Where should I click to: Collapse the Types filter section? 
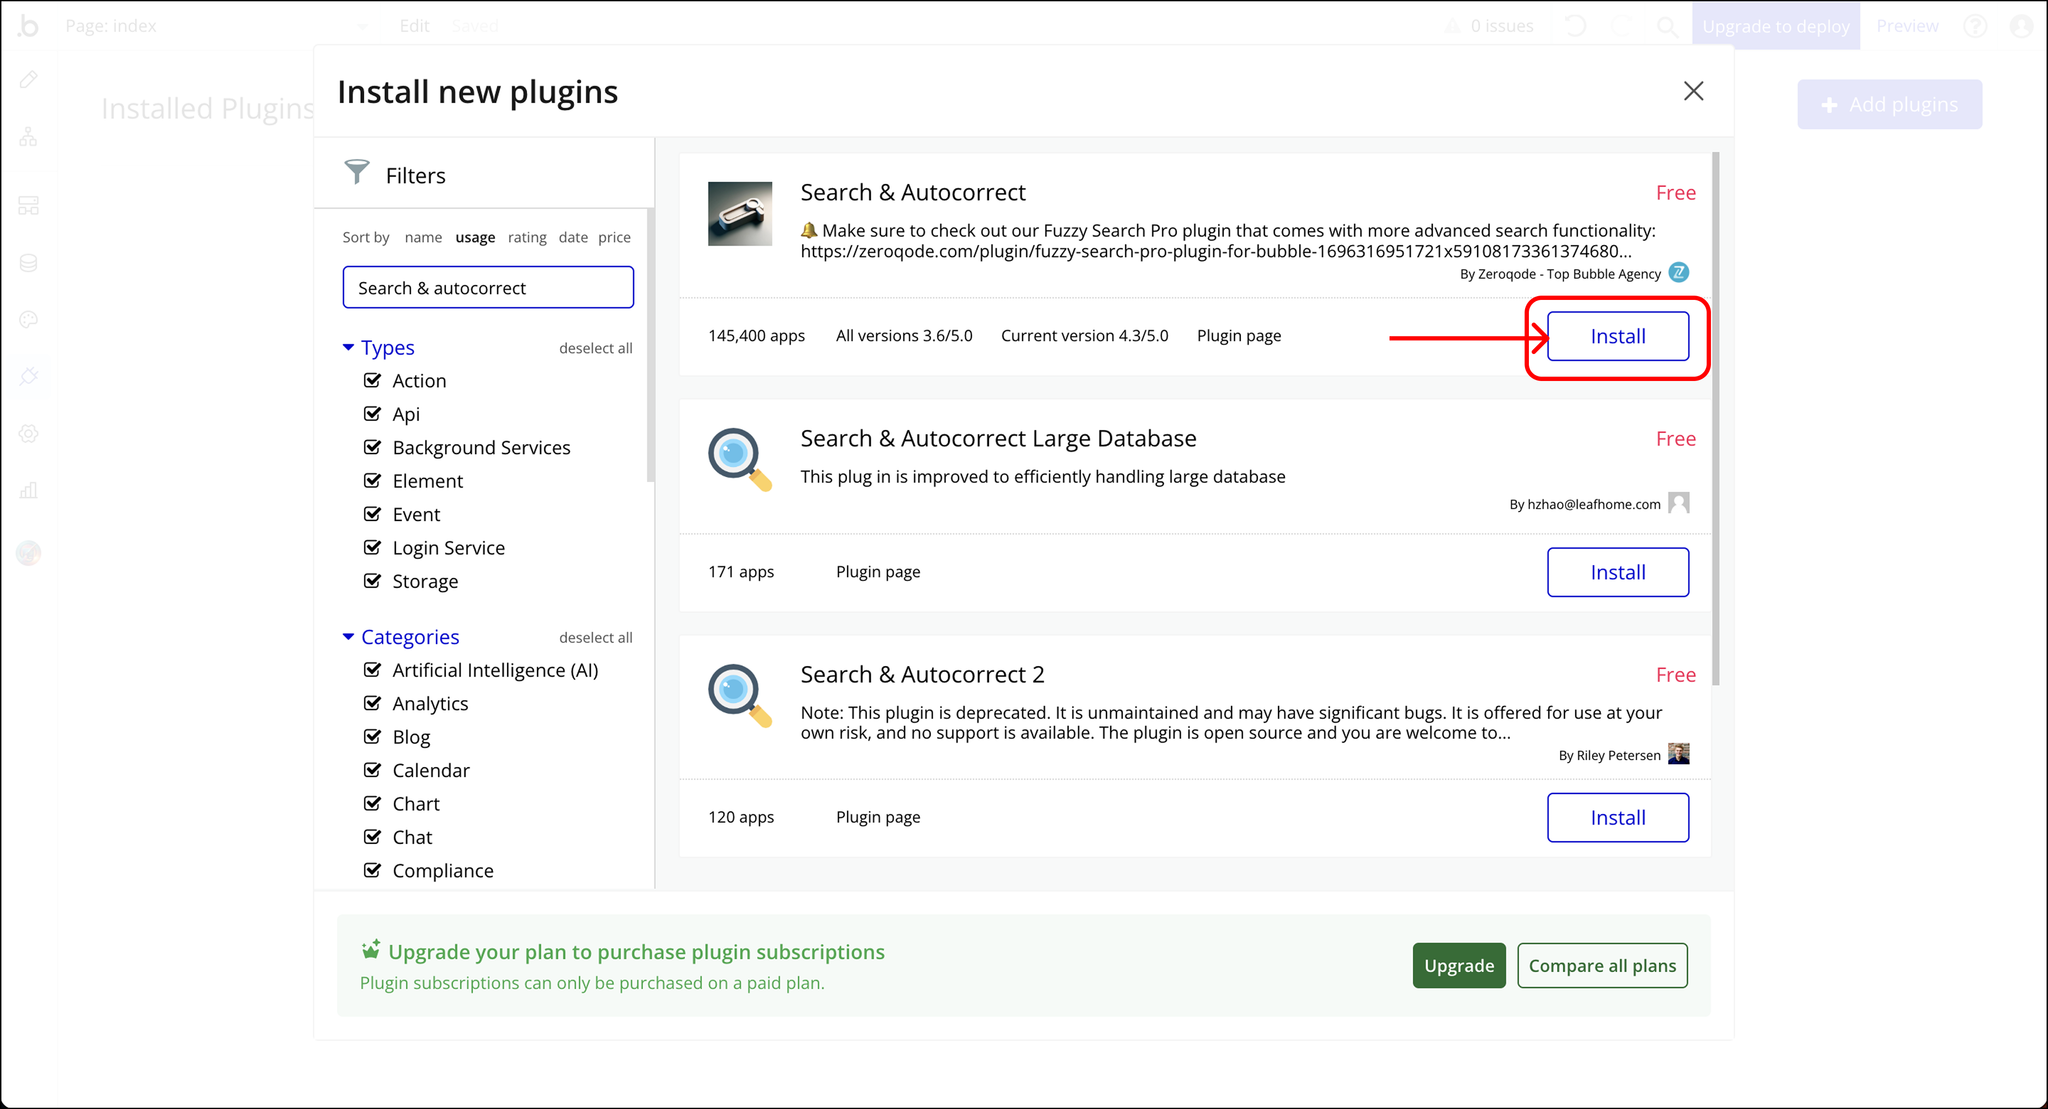pos(348,347)
